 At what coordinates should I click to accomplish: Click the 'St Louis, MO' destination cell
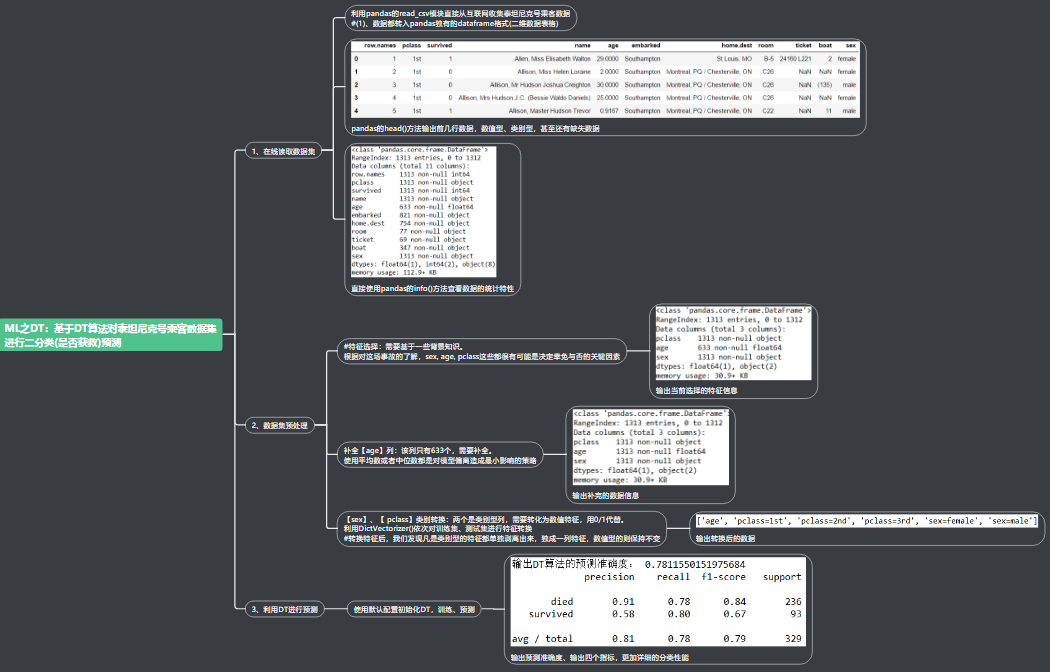pos(734,59)
